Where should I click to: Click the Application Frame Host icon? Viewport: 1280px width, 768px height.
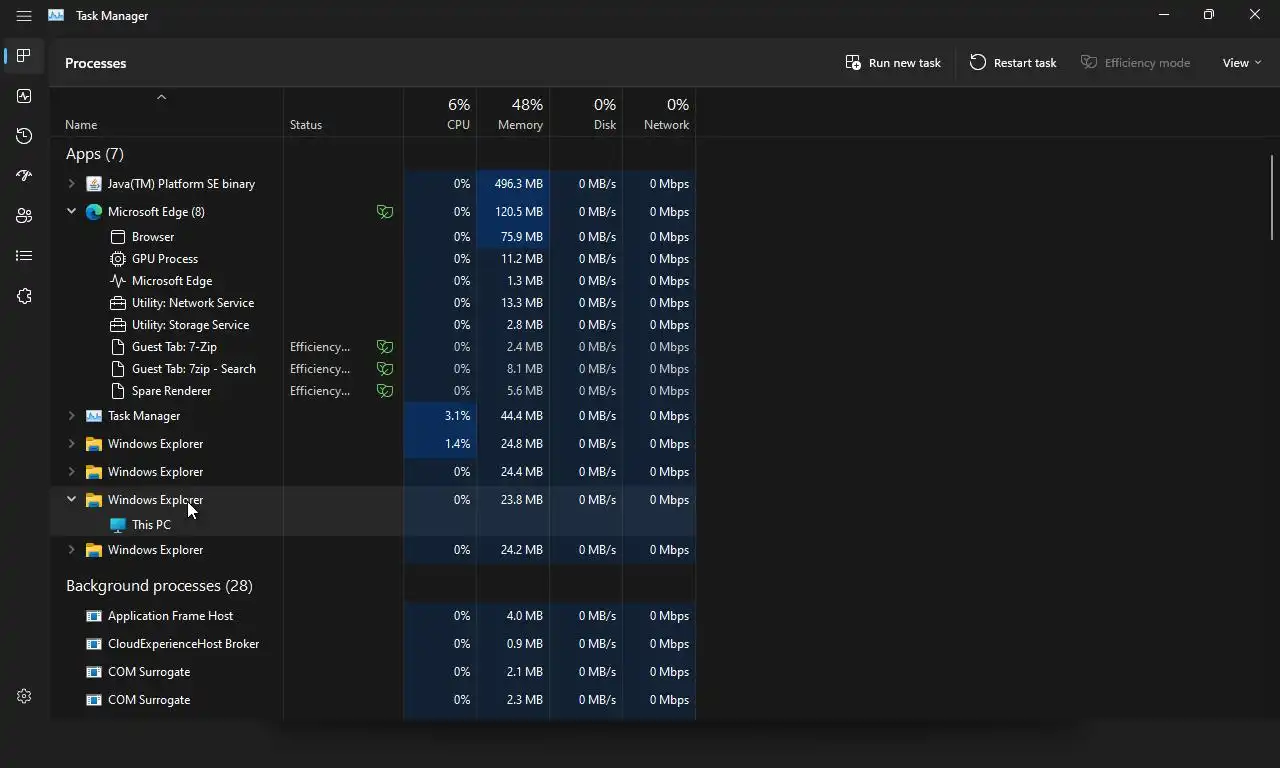(x=94, y=616)
